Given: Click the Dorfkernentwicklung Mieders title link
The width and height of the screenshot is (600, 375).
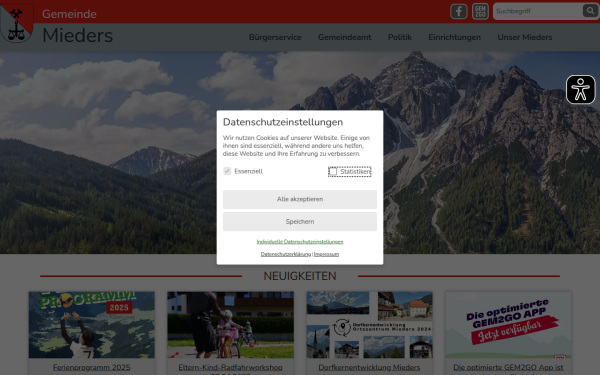Looking at the screenshot, I should pyautogui.click(x=369, y=367).
